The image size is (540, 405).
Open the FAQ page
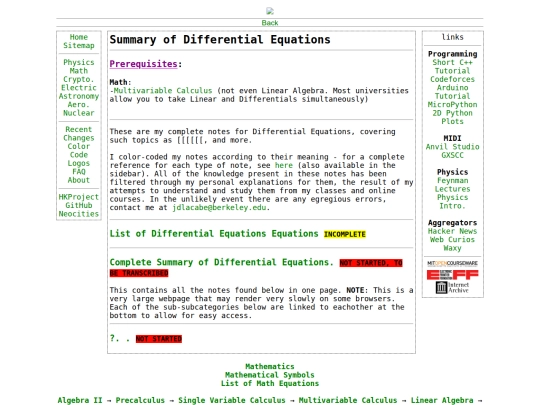click(x=79, y=172)
